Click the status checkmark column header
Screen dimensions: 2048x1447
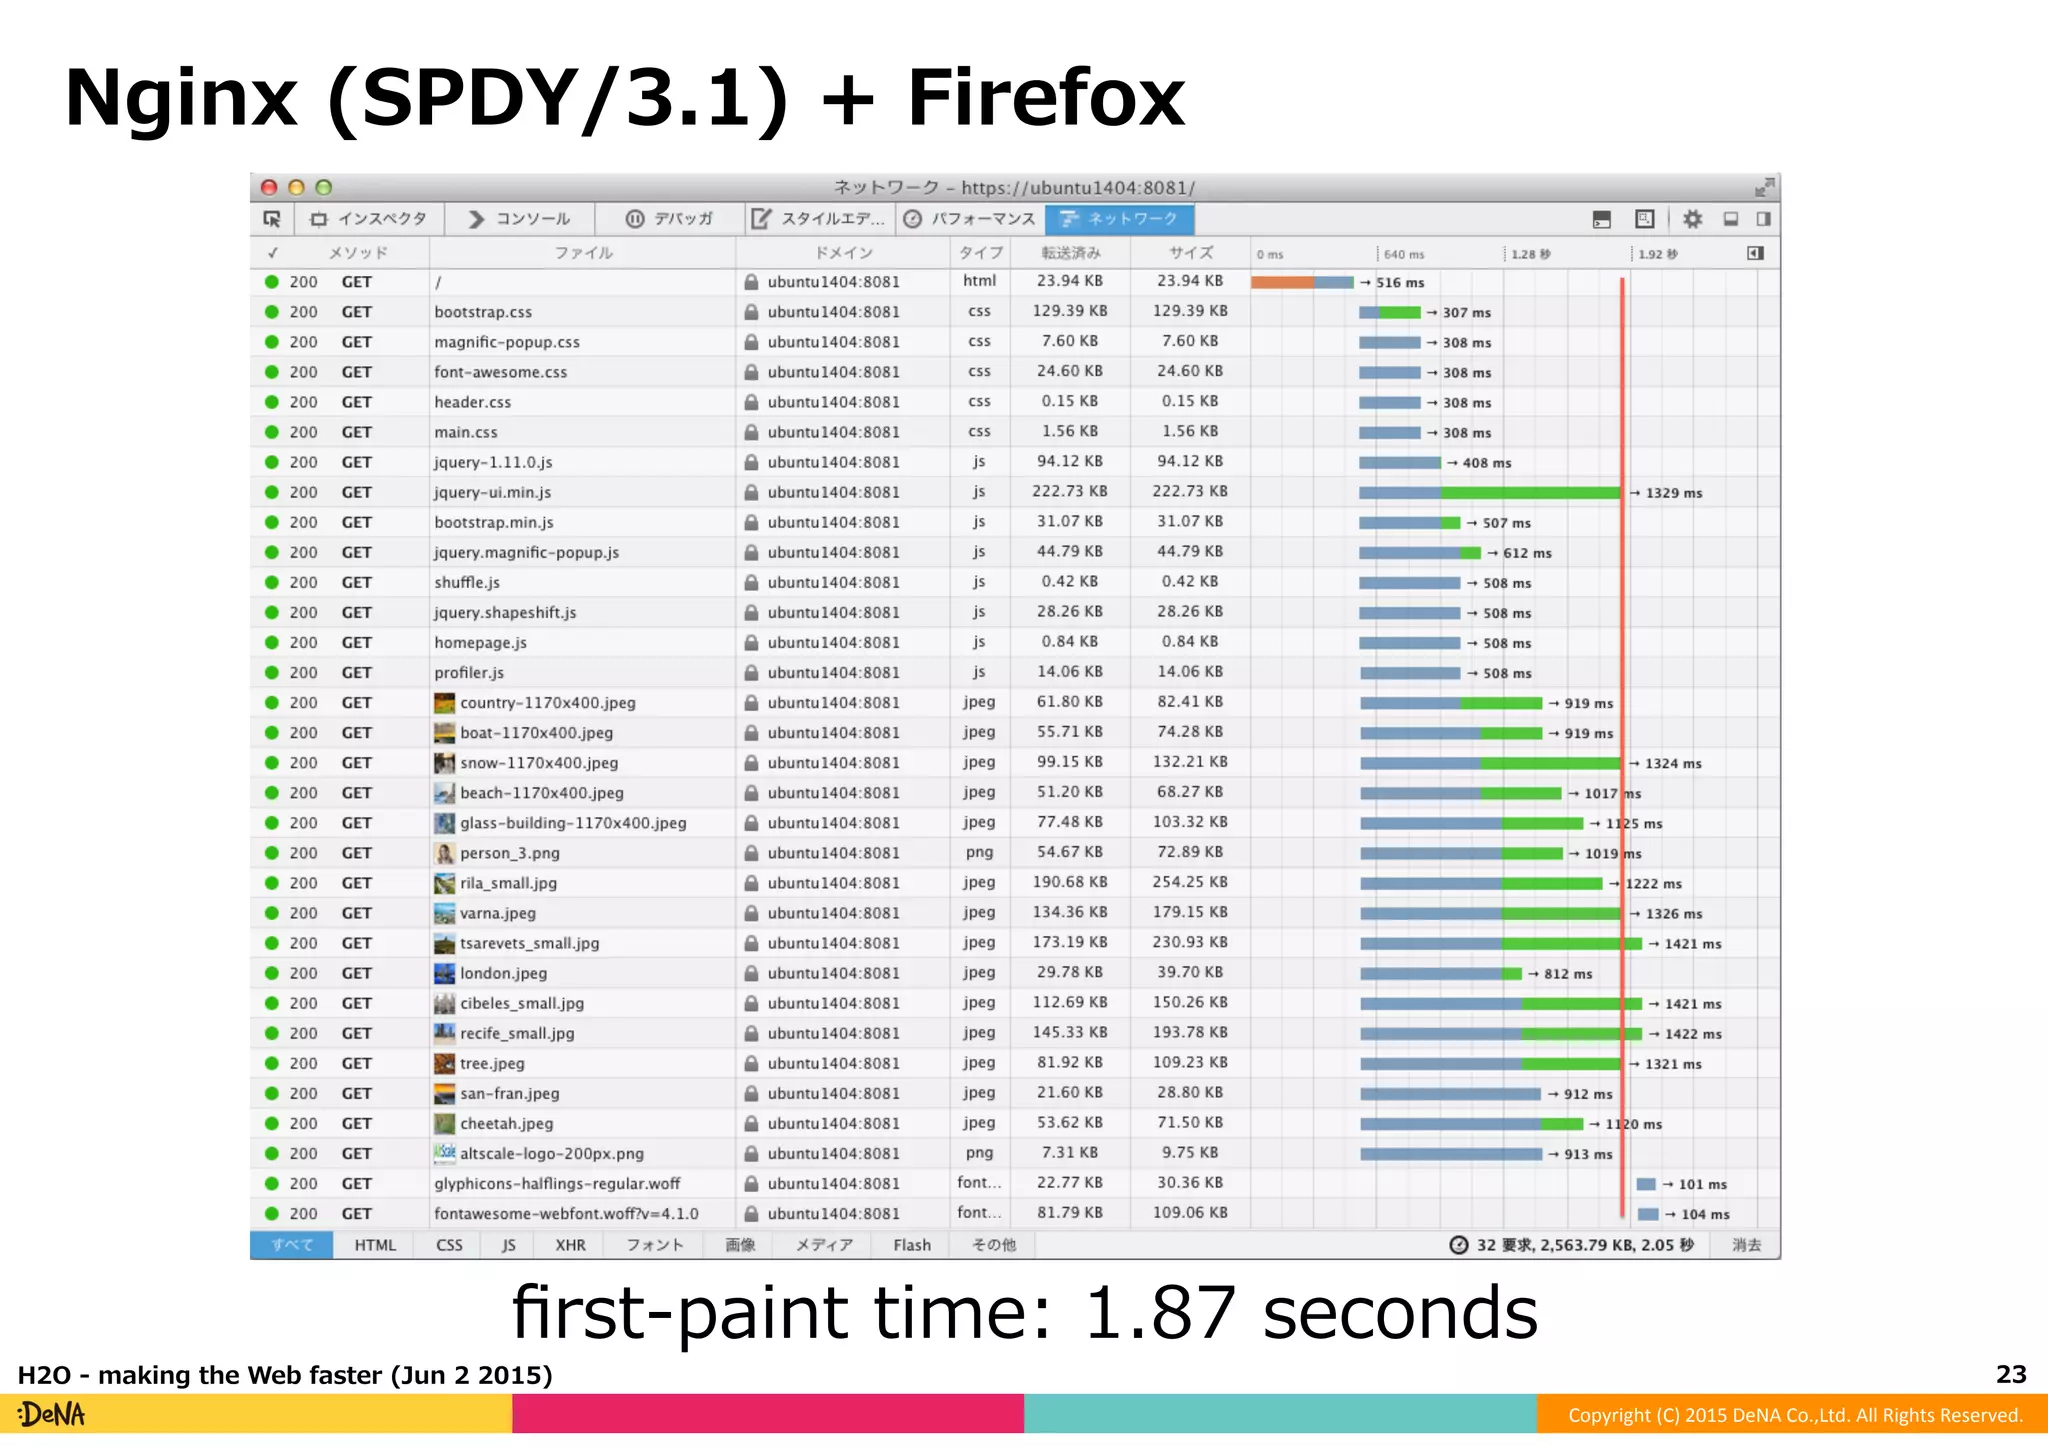tap(272, 253)
